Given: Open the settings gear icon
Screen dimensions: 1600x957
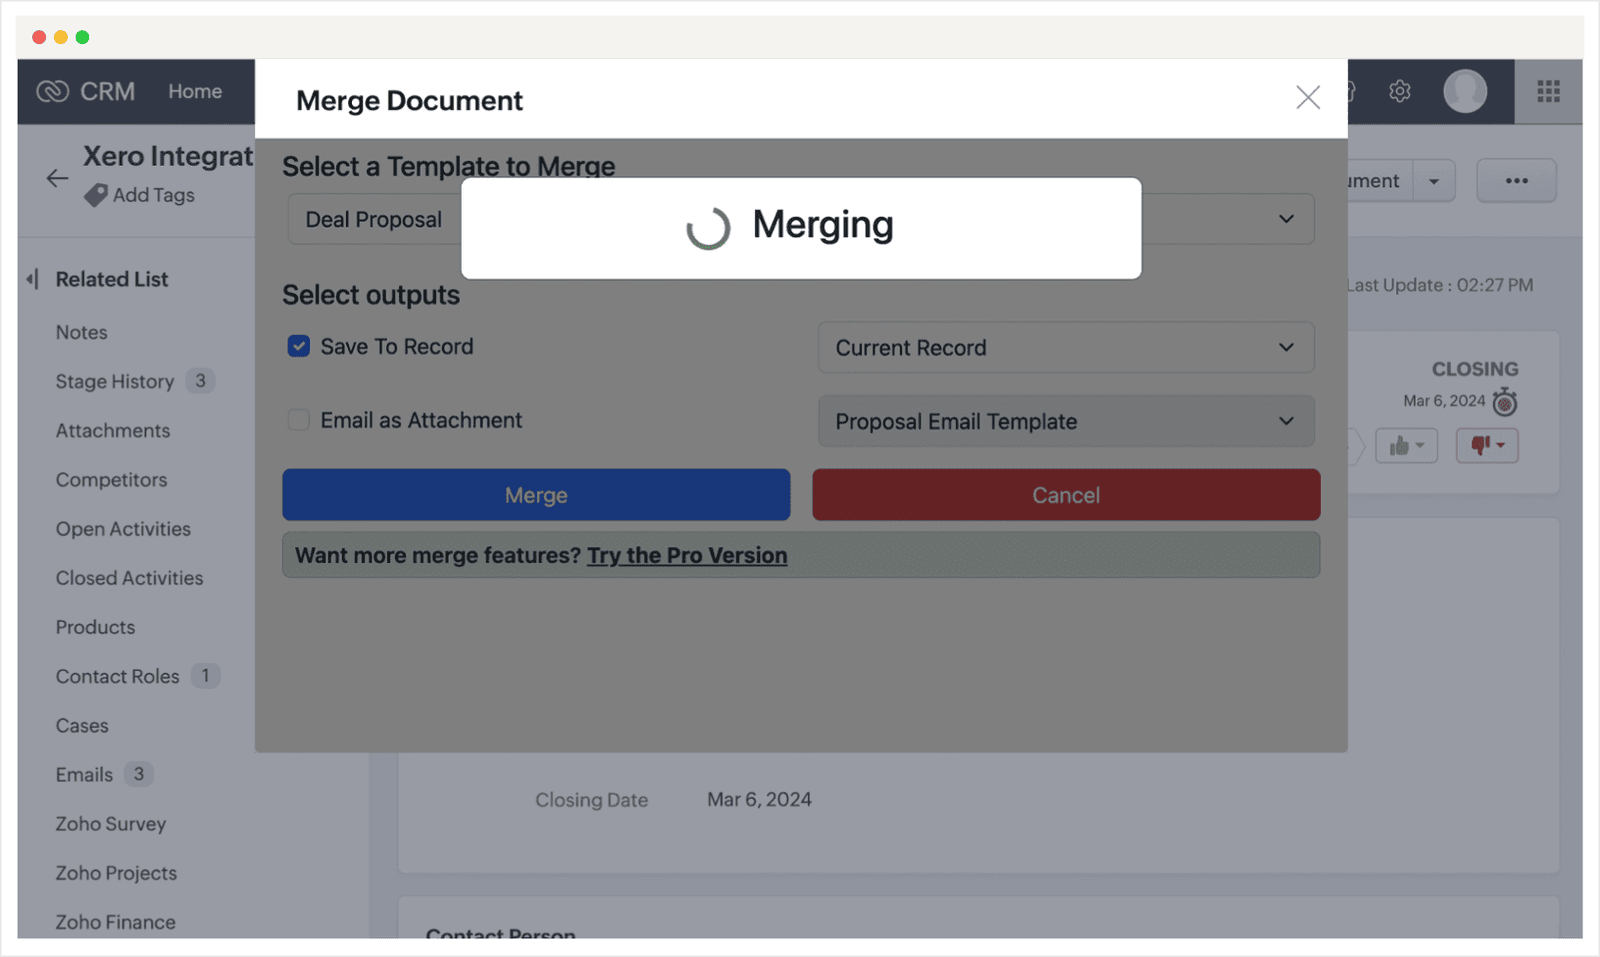Looking at the screenshot, I should coord(1400,91).
